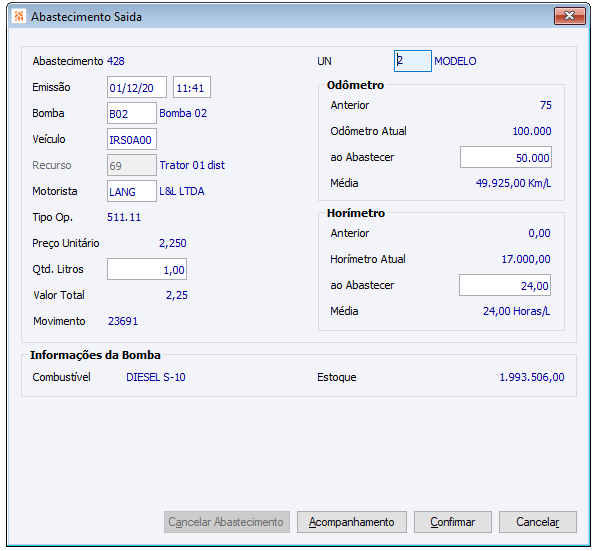594x551 pixels.
Task: Select the Trator 01 dist text
Action: pos(192,165)
